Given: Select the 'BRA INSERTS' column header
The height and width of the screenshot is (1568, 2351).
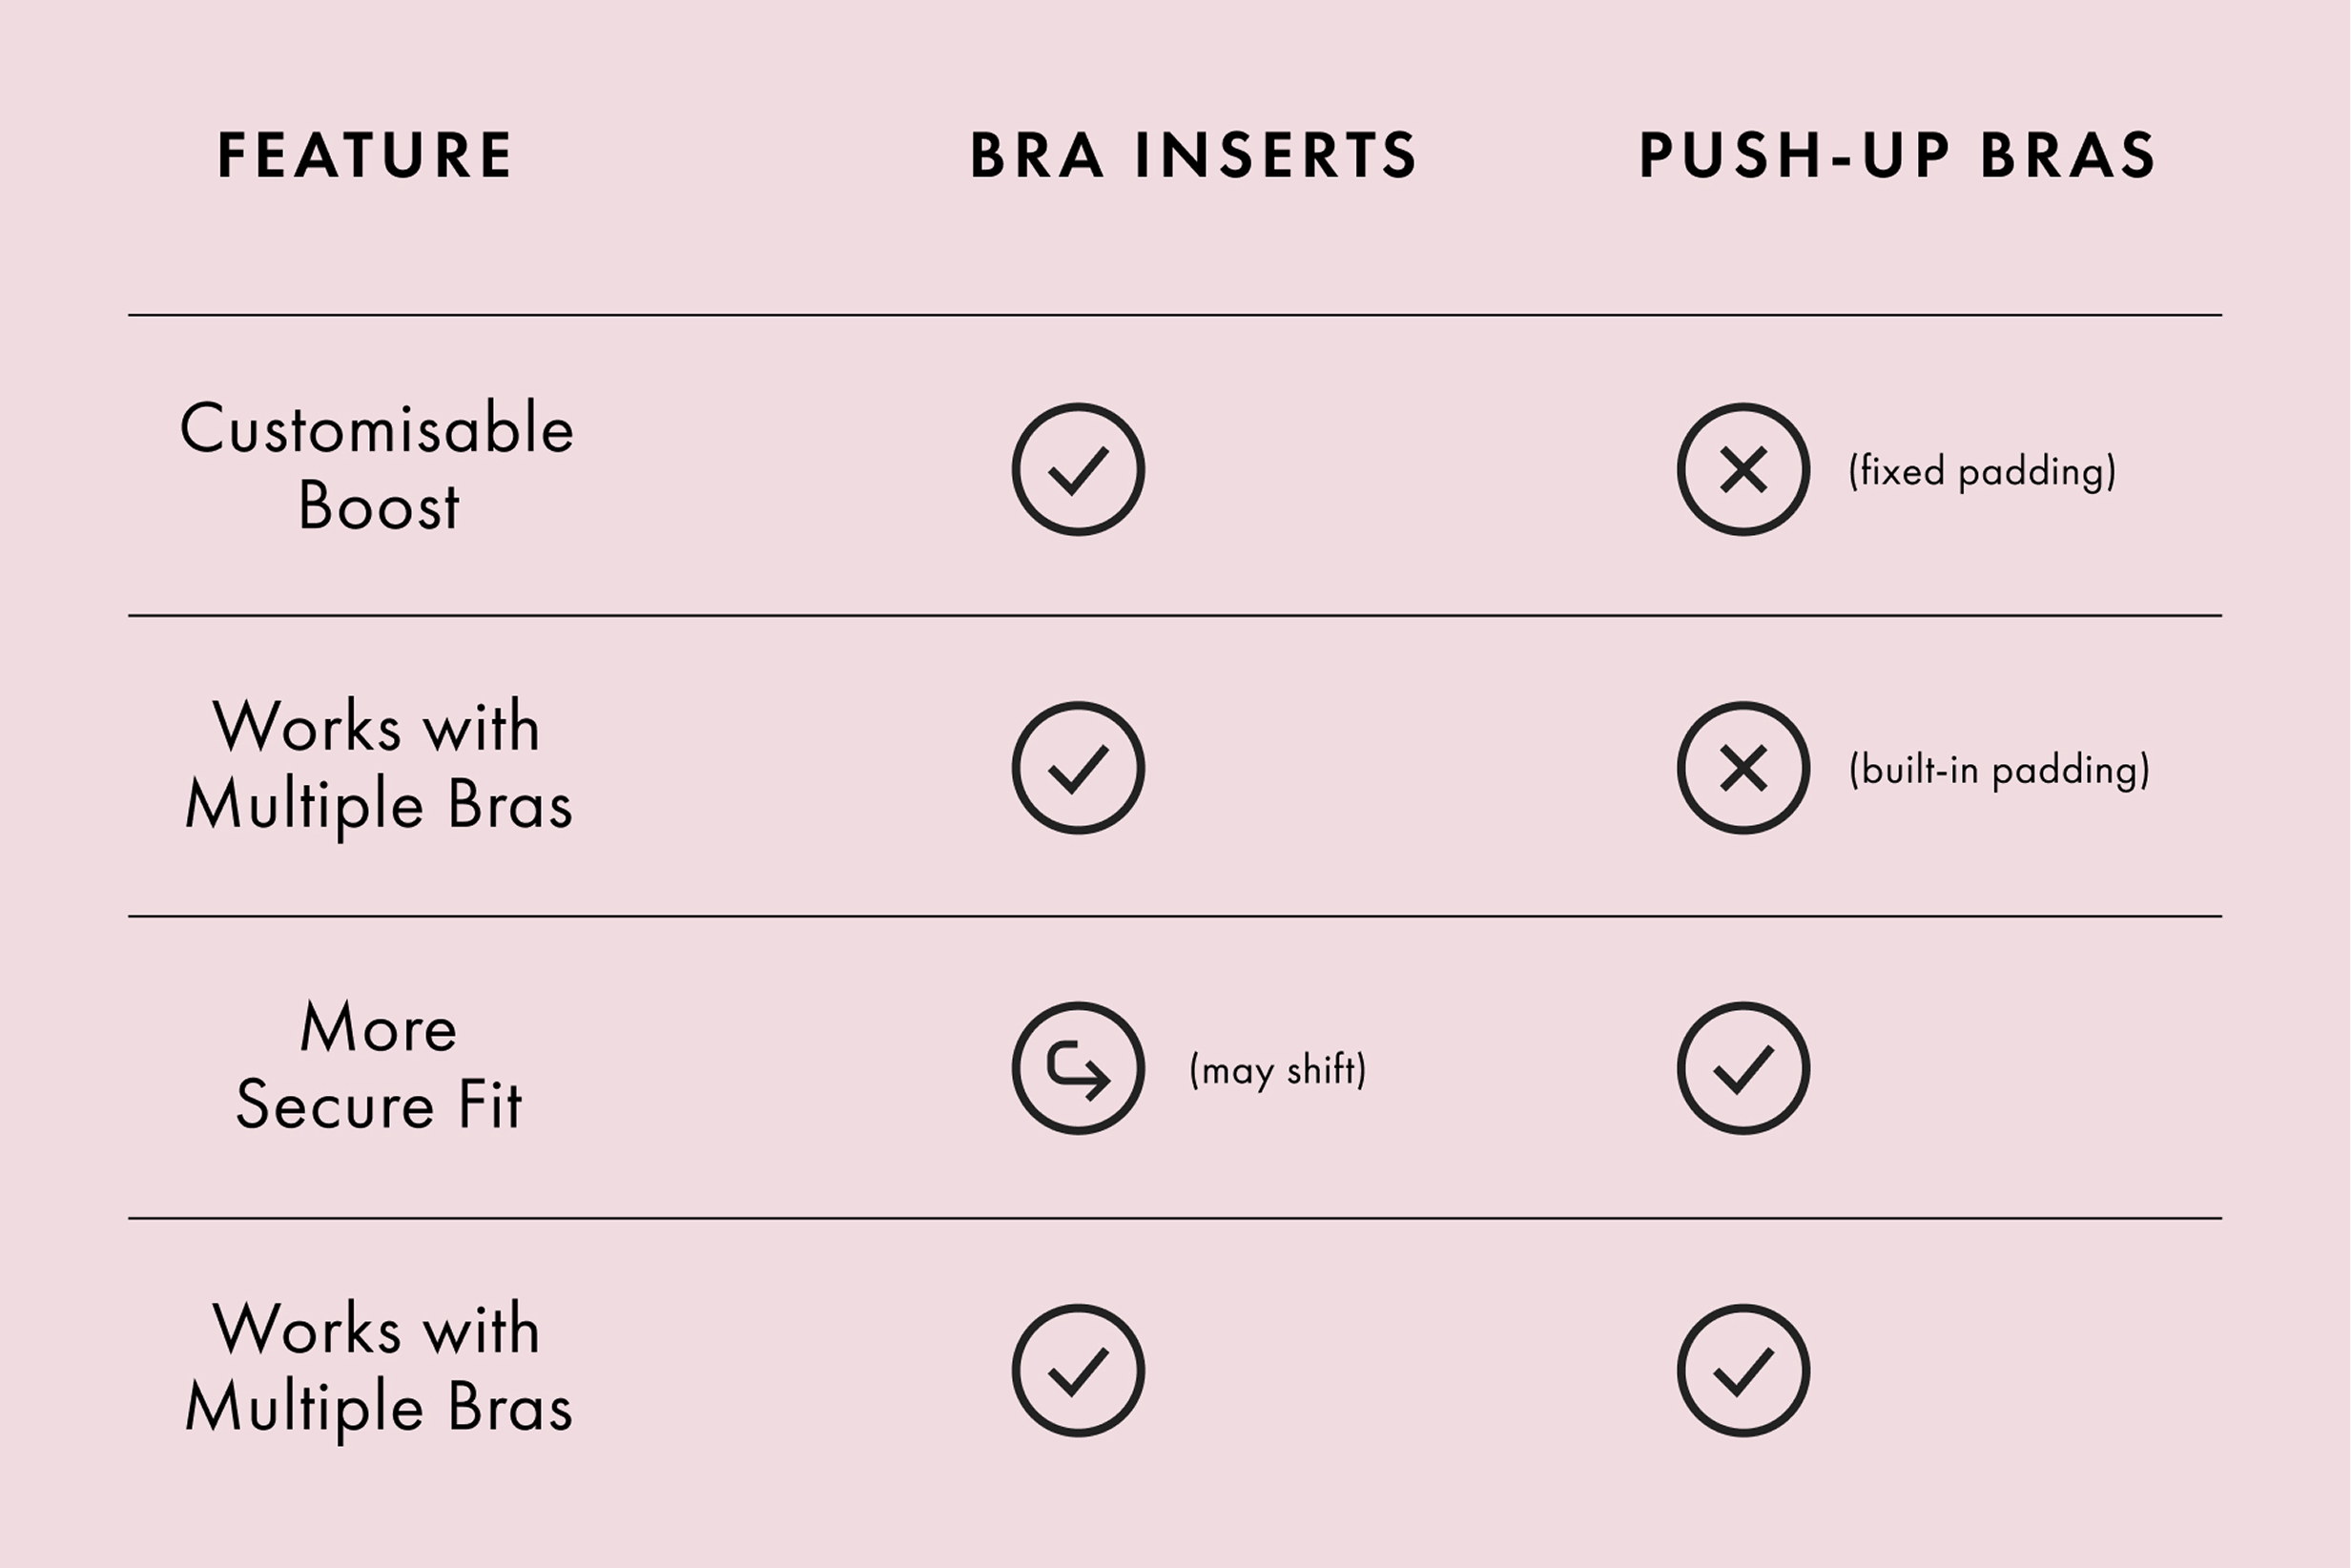Looking at the screenshot, I should click(1194, 156).
